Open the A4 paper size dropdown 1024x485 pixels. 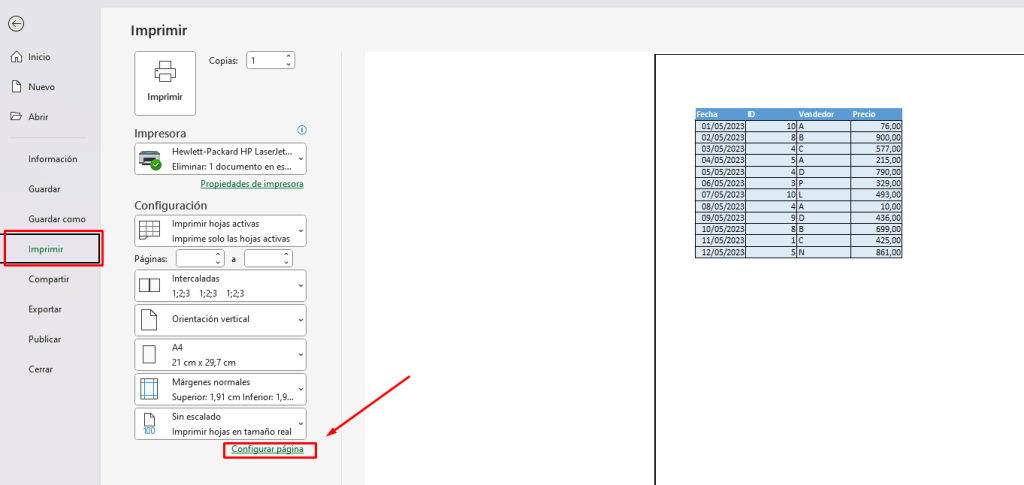(220, 354)
